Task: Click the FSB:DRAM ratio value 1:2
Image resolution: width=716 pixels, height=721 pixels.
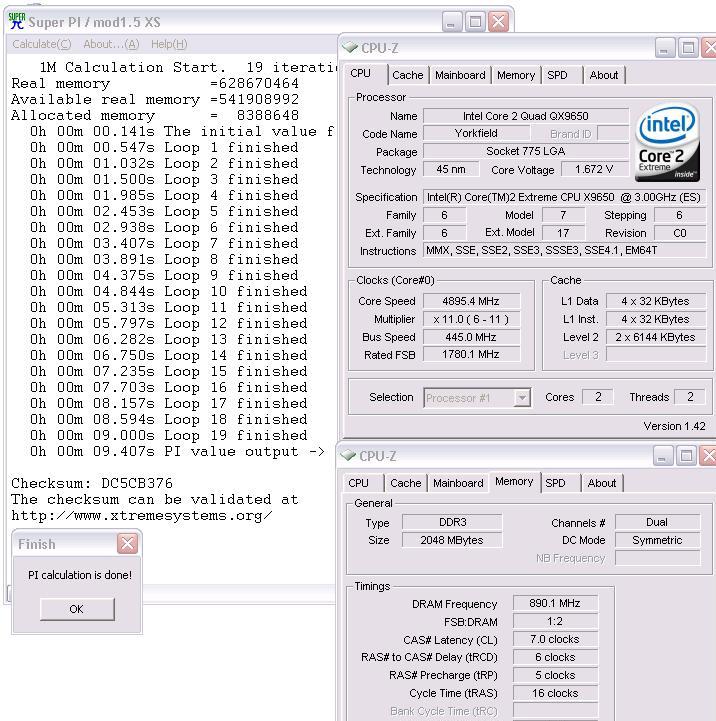Action: (555, 622)
